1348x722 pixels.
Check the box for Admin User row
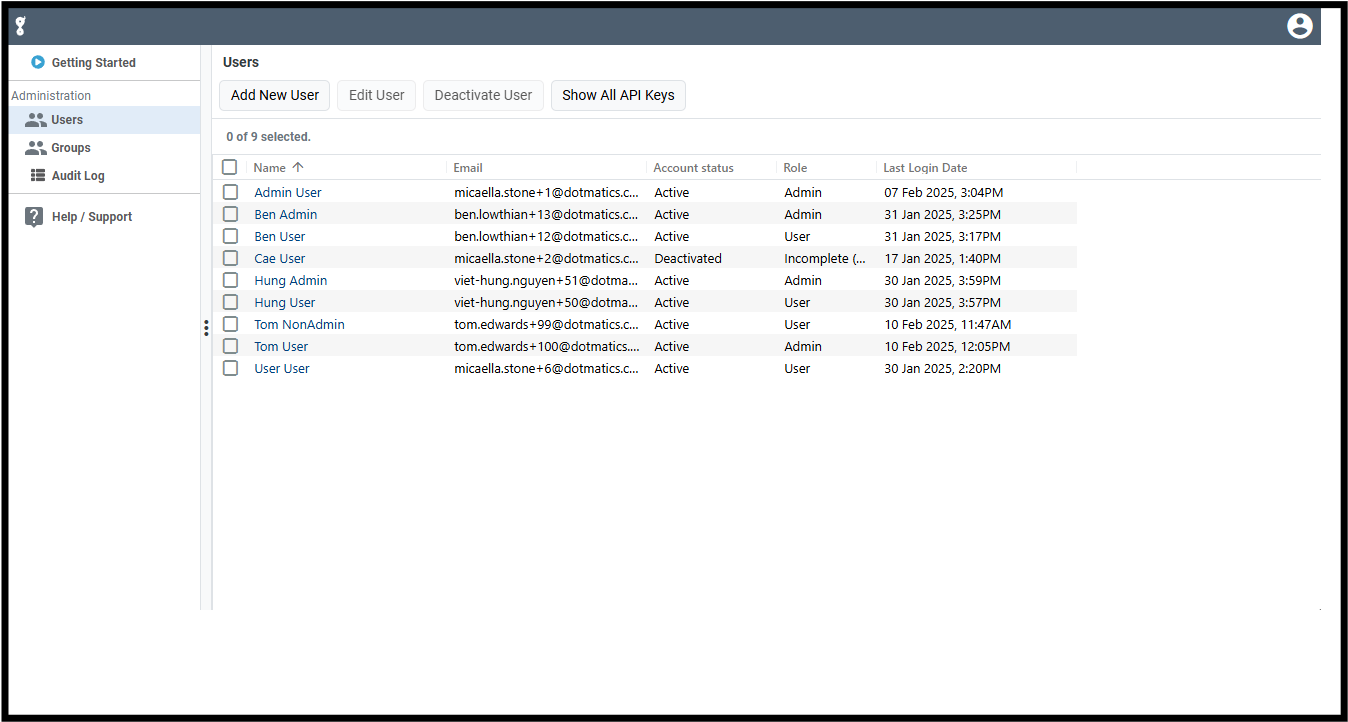coord(231,192)
